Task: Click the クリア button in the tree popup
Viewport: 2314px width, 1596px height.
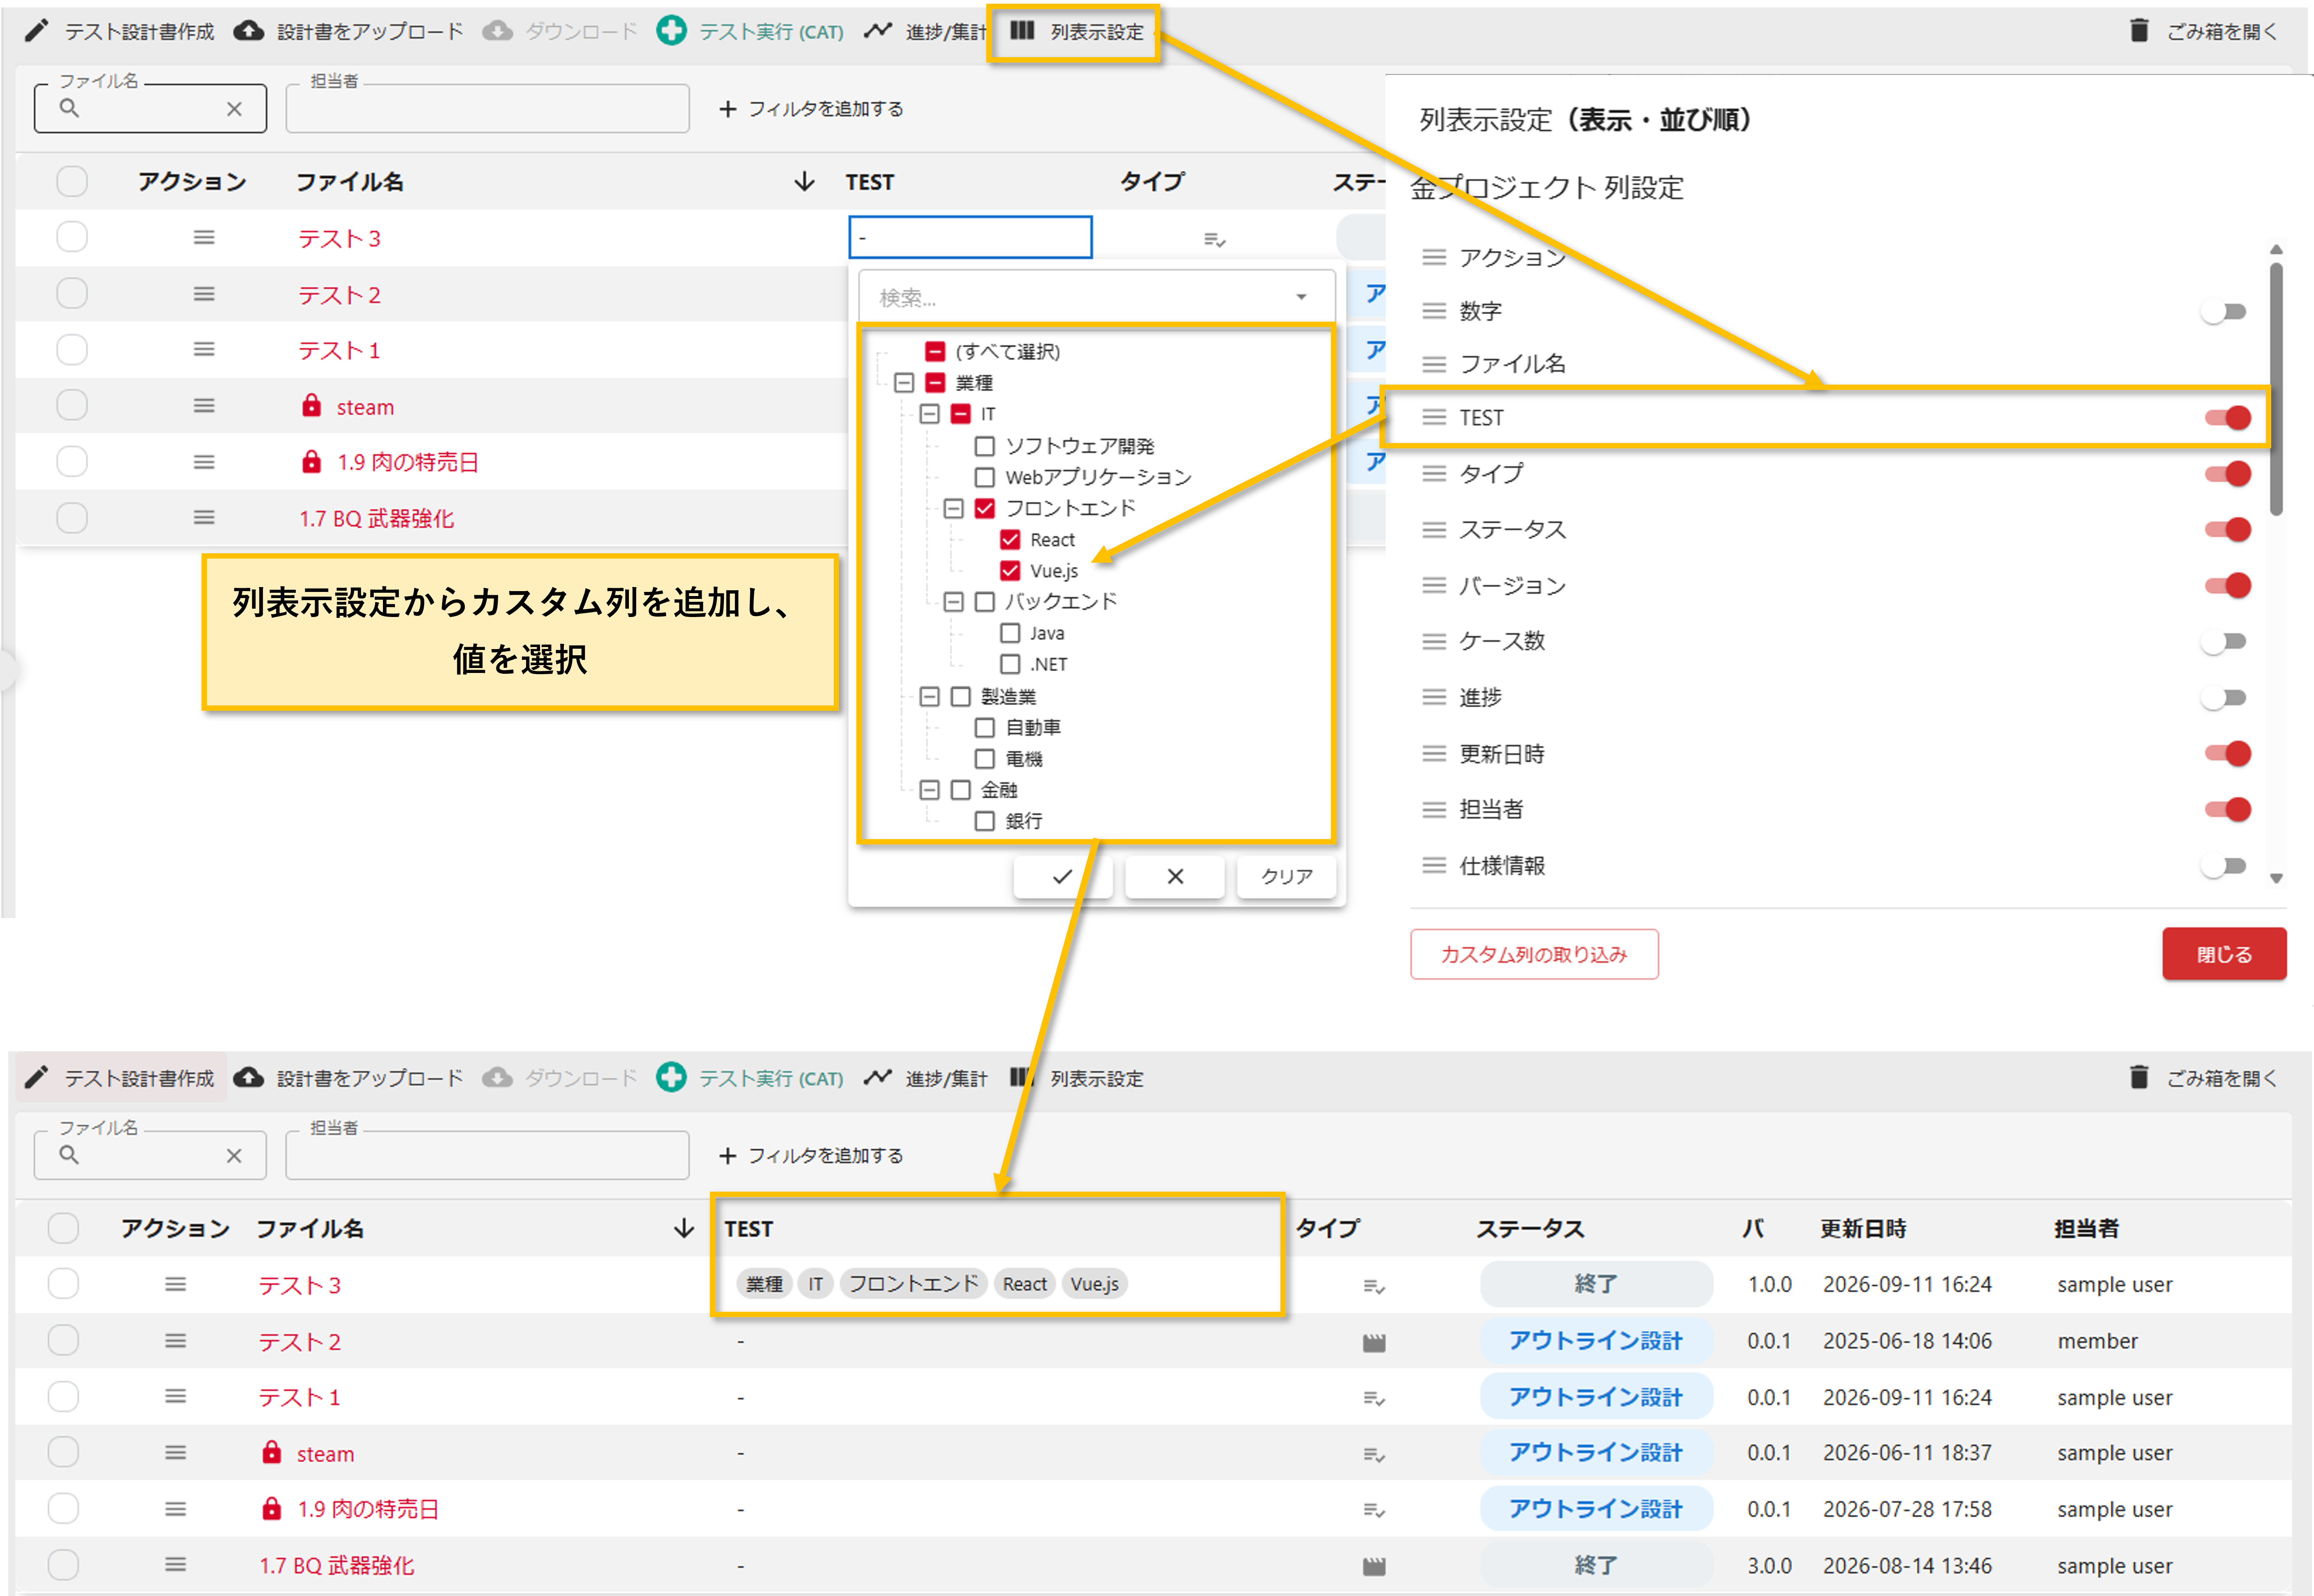Action: [1287, 877]
